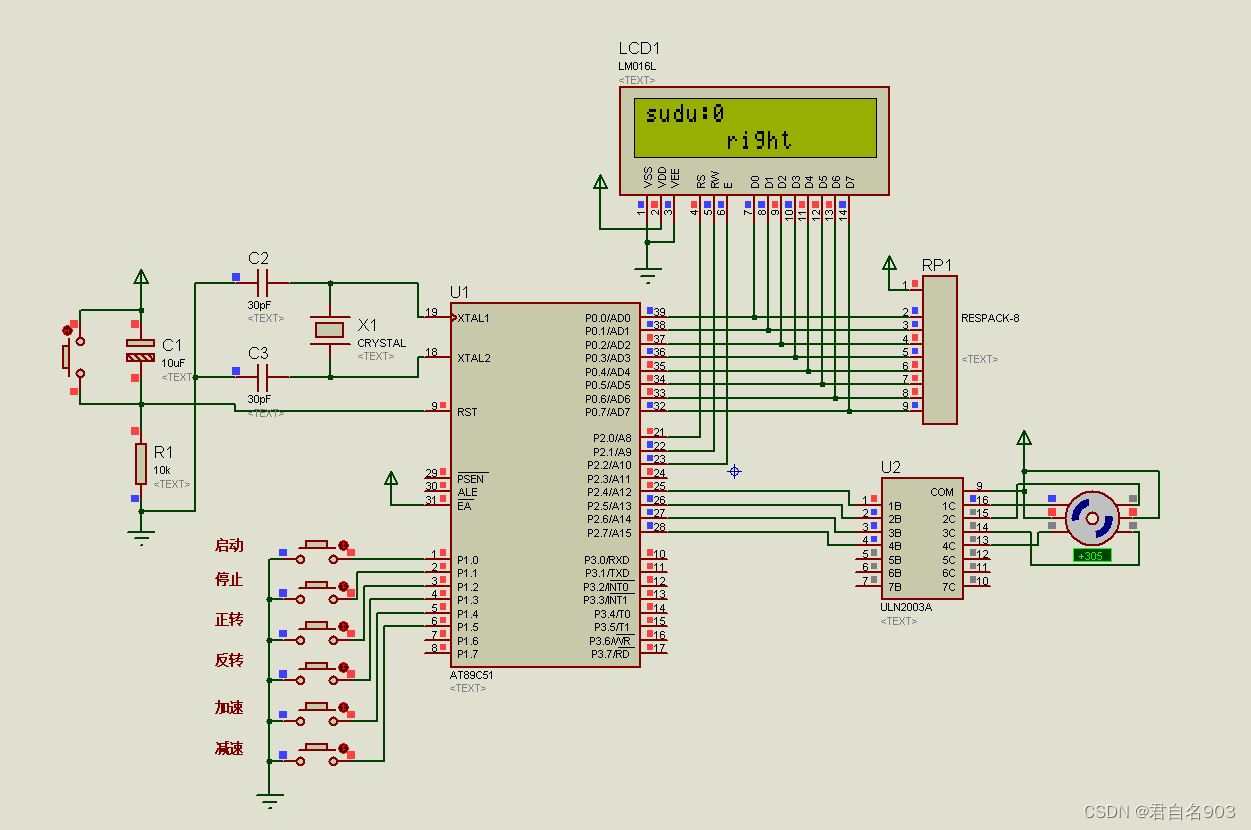The image size is (1251, 830).
Task: Select the C1 electrolytic capacitor symbol
Action: (x=141, y=350)
